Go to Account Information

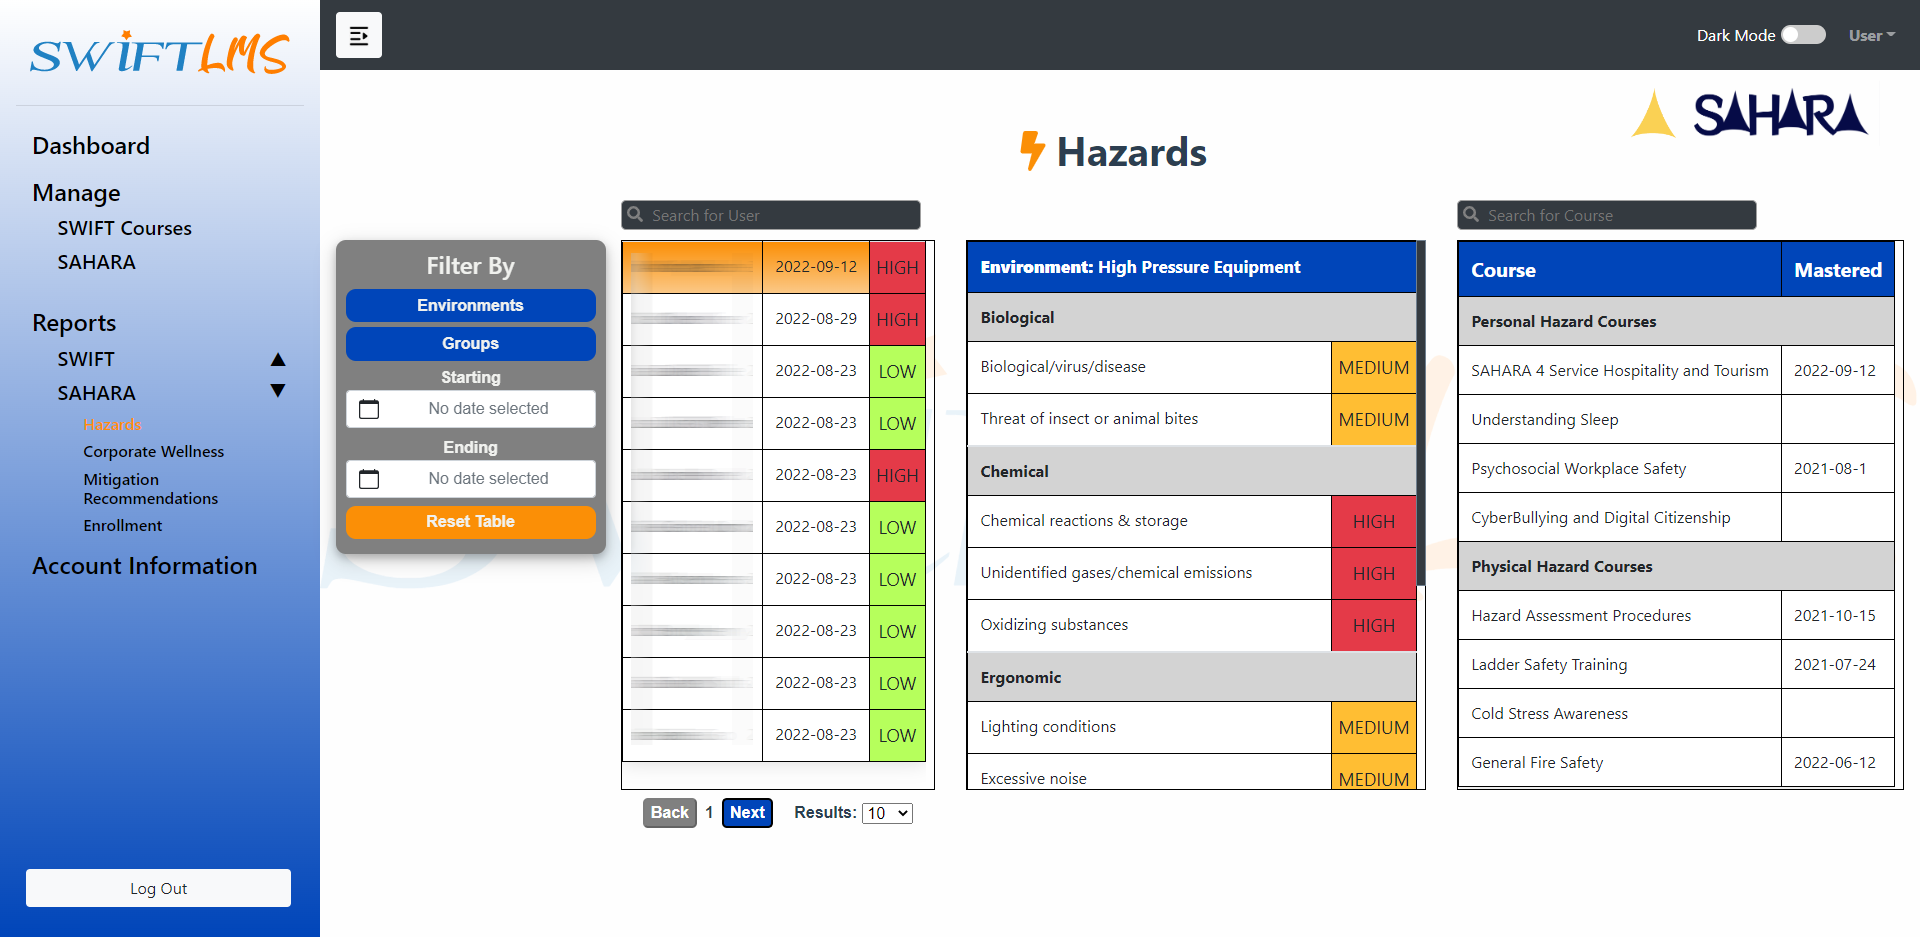tap(144, 566)
